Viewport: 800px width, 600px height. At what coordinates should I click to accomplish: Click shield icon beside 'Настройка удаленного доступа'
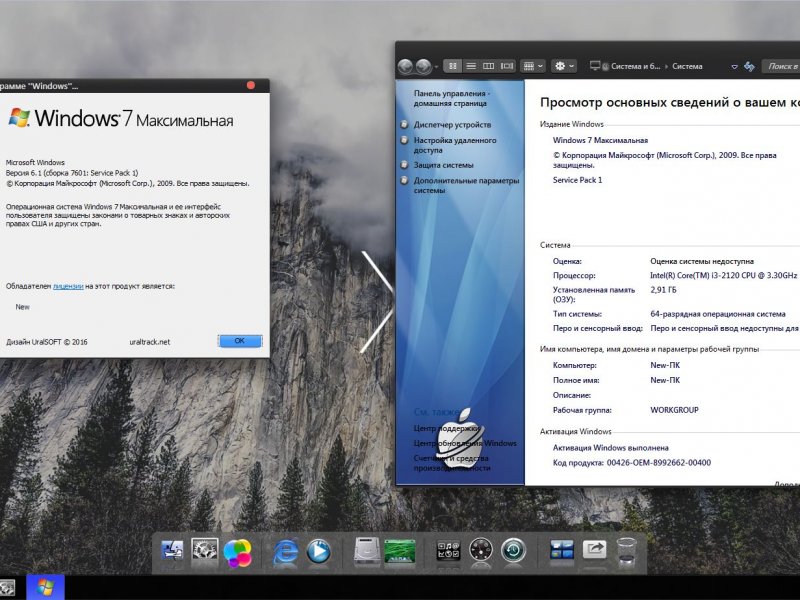coord(405,140)
